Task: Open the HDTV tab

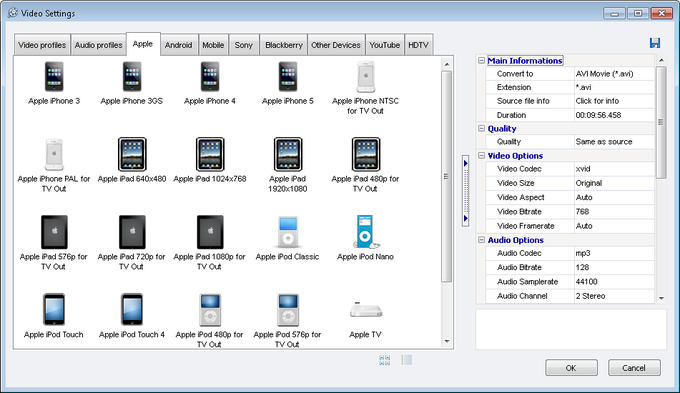Action: [x=418, y=45]
